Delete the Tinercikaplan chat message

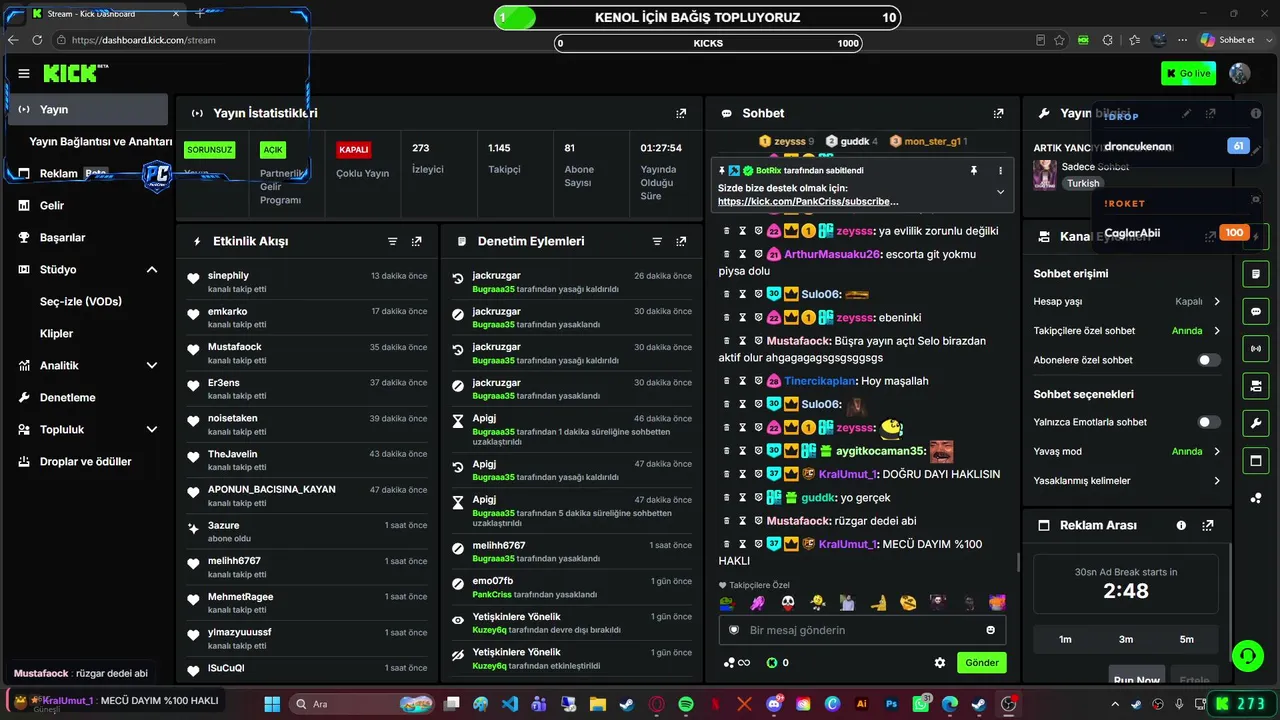(x=727, y=381)
